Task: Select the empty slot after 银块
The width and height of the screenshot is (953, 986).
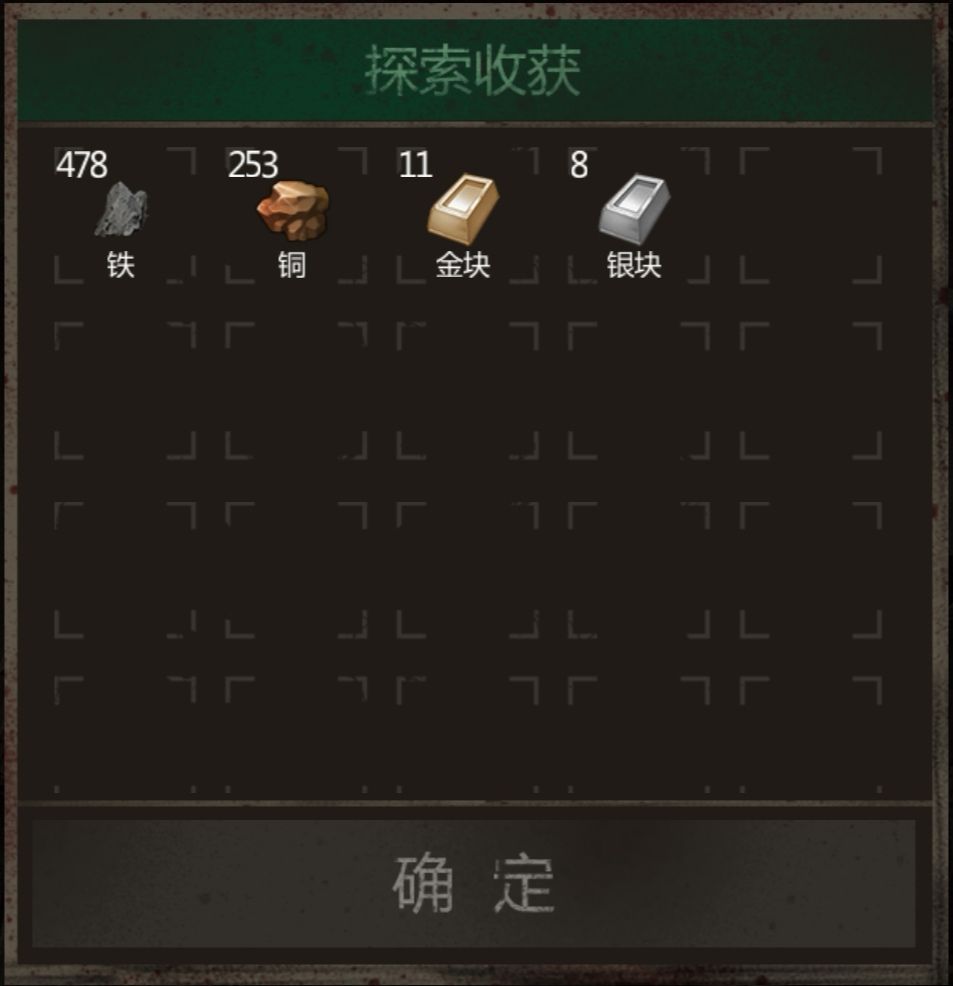Action: pyautogui.click(x=811, y=216)
